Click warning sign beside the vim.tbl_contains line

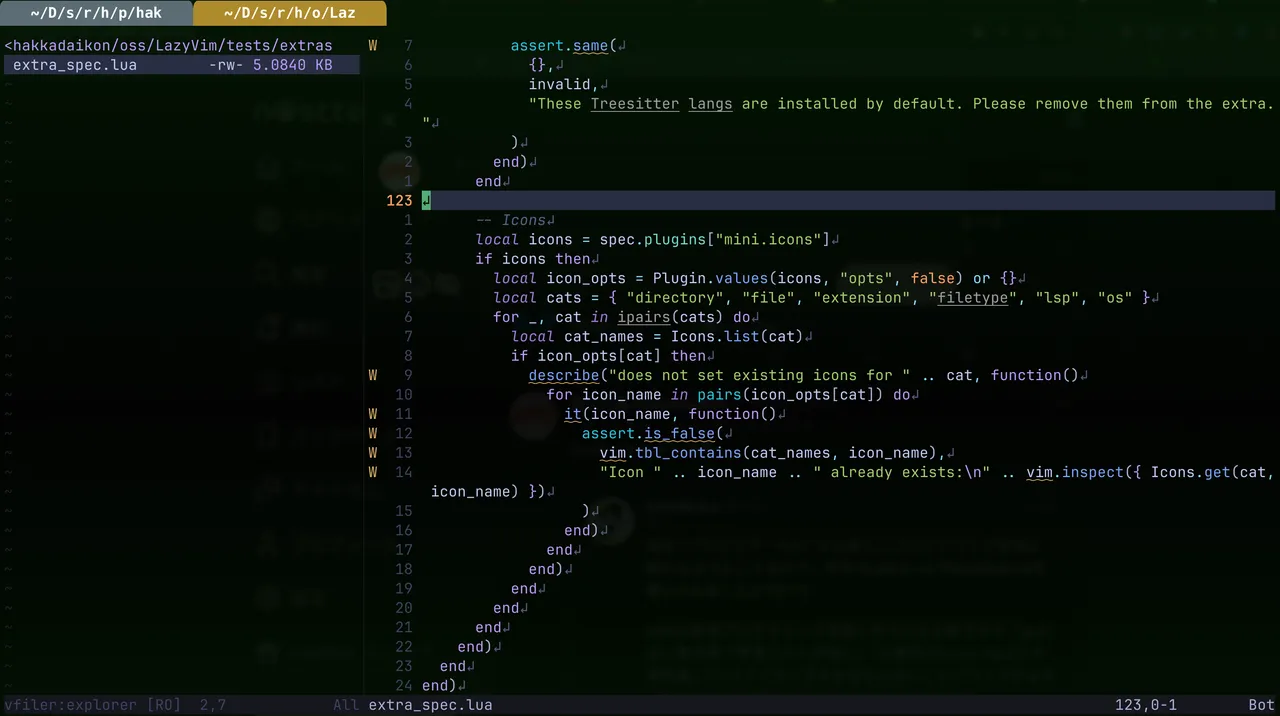coord(373,453)
